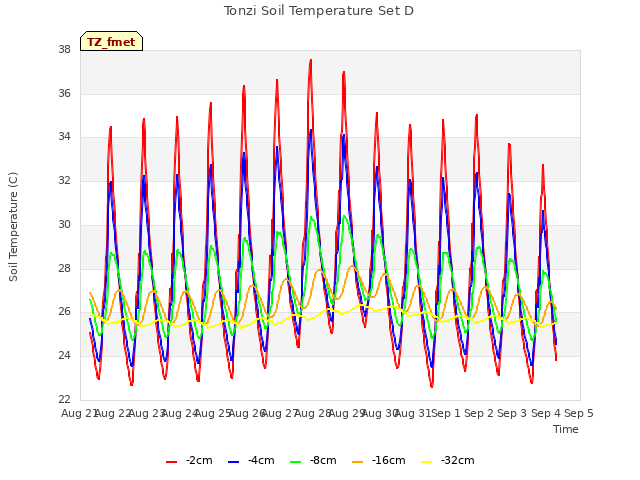The image size is (640, 480).
Task: Click the Aug 28 x-axis tick label
Action: 313,413
